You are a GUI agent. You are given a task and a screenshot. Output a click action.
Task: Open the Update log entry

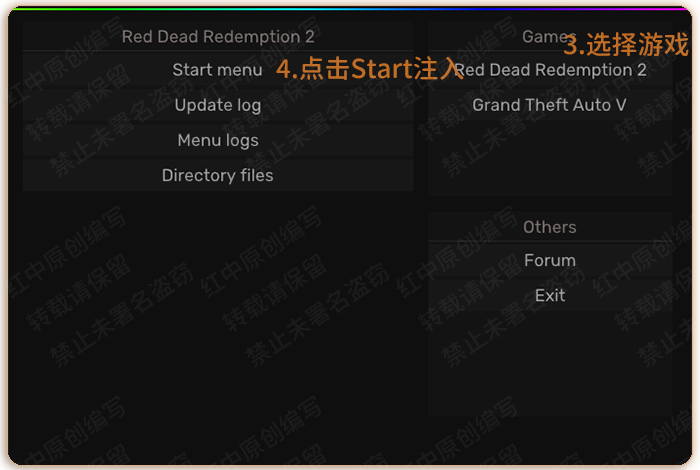[x=217, y=105]
